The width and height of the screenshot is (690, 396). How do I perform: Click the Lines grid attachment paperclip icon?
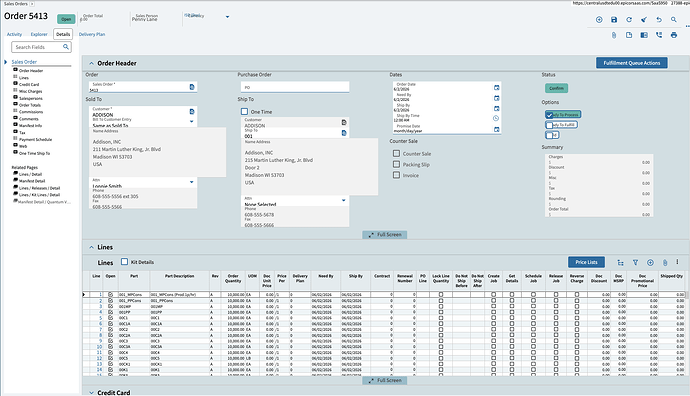(665, 263)
